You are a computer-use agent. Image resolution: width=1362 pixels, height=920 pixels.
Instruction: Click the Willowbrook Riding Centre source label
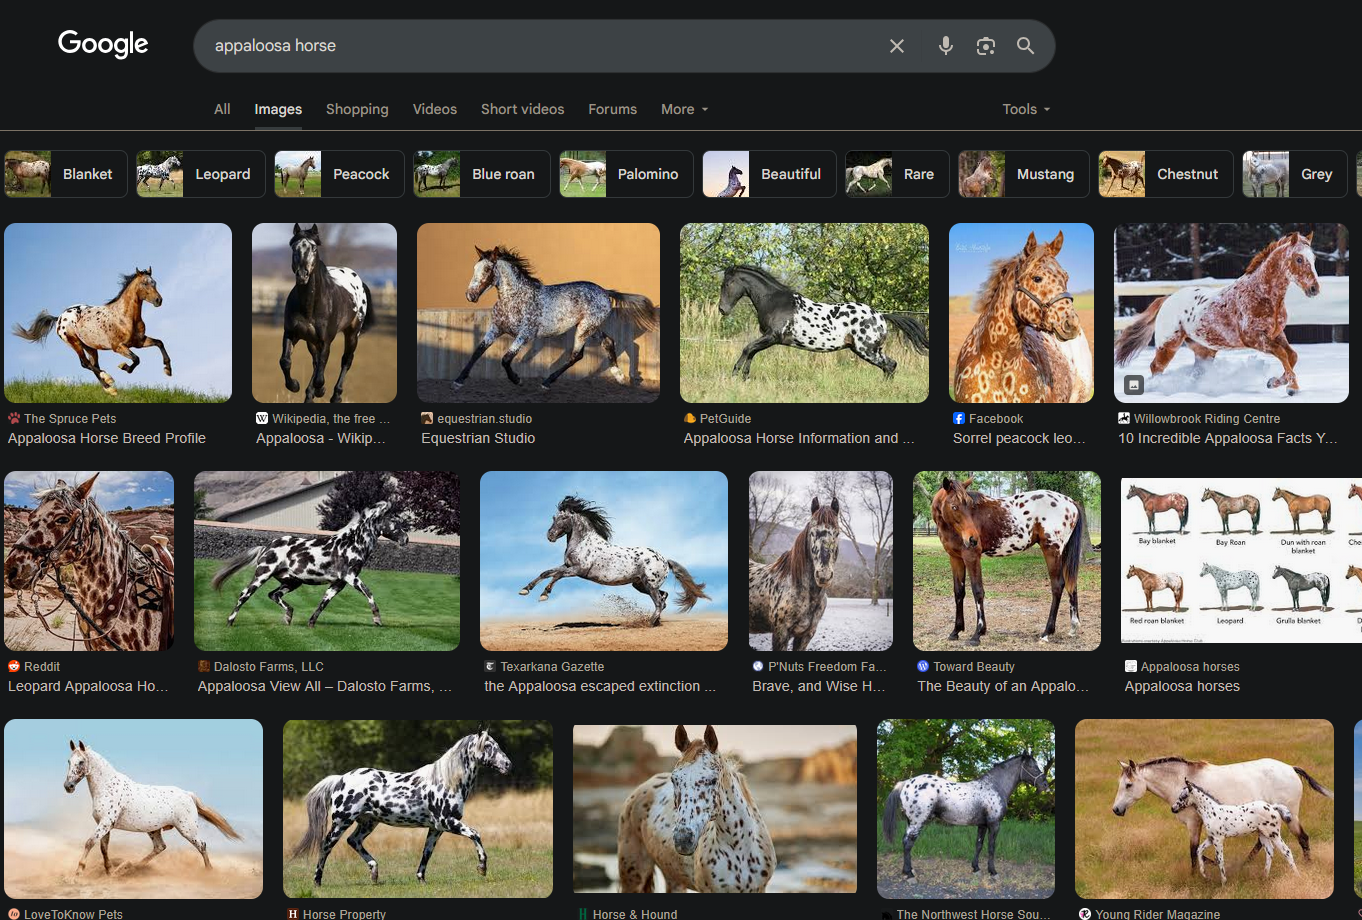click(x=1207, y=419)
